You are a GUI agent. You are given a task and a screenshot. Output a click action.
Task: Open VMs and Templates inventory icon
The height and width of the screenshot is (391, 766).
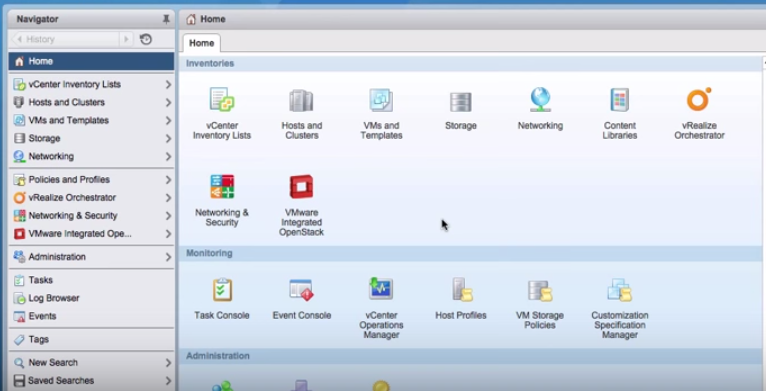(381, 100)
